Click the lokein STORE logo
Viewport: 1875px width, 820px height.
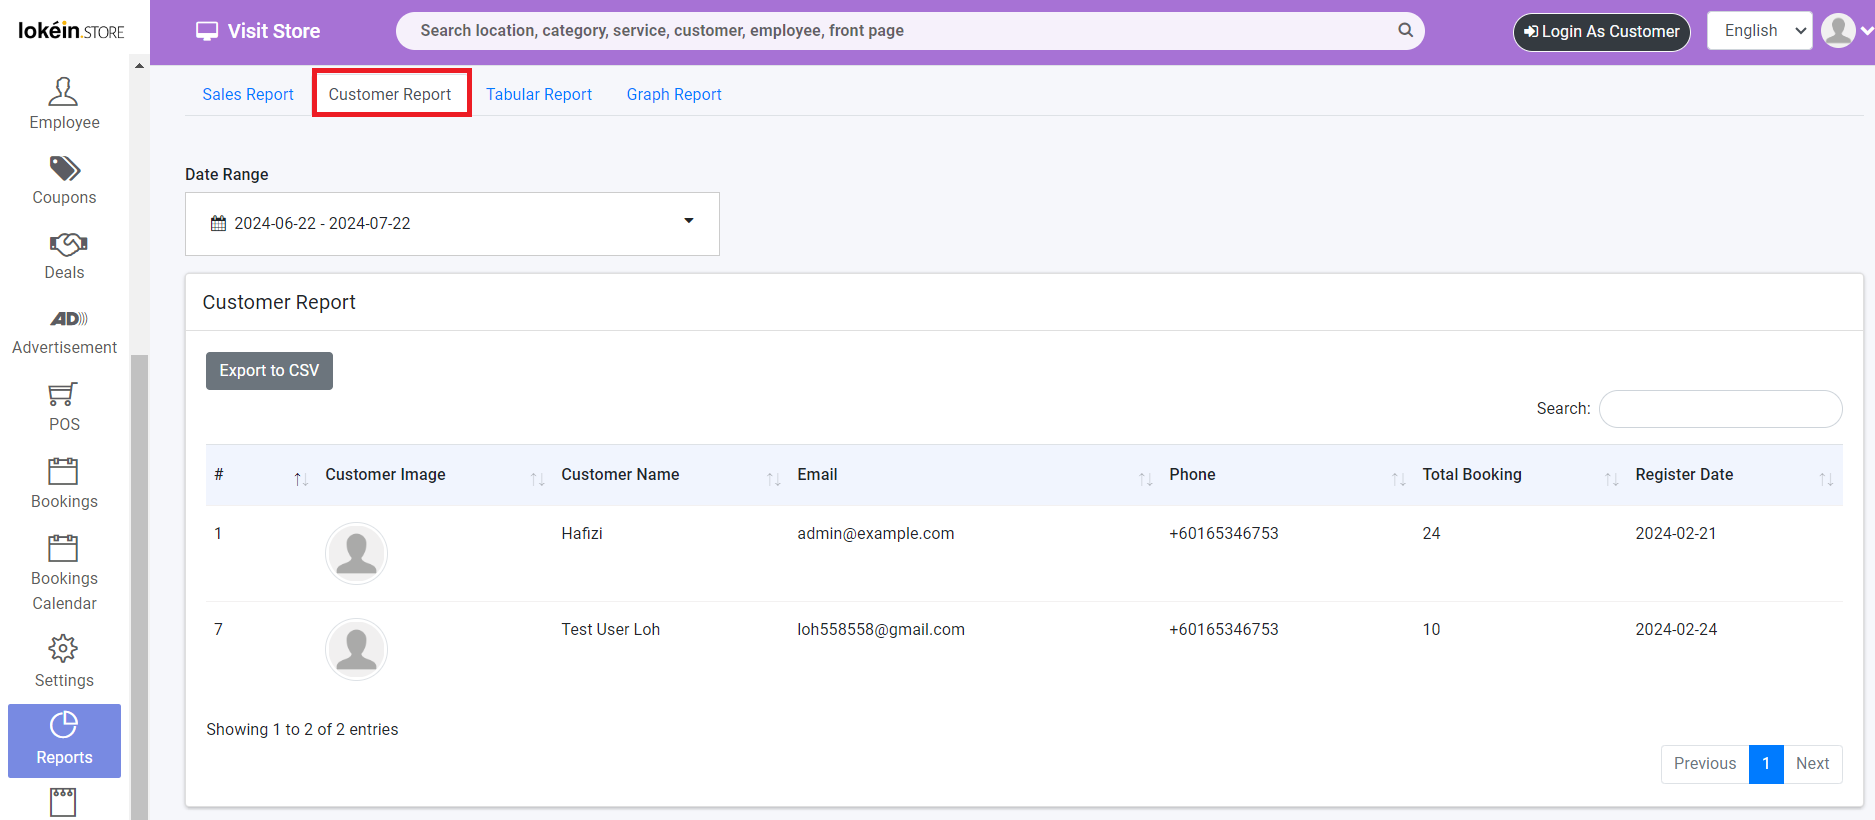point(71,30)
